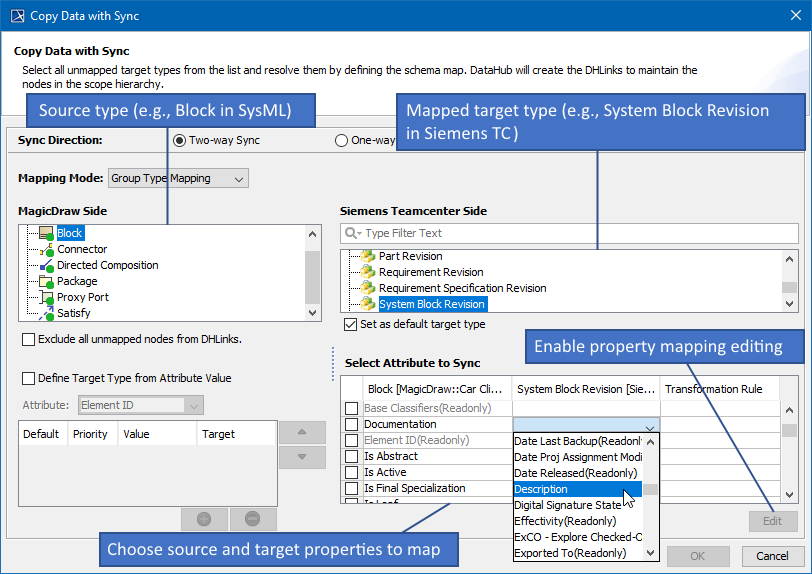812x574 pixels.
Task: Choose Digital Signature State option
Action: pyautogui.click(x=578, y=505)
